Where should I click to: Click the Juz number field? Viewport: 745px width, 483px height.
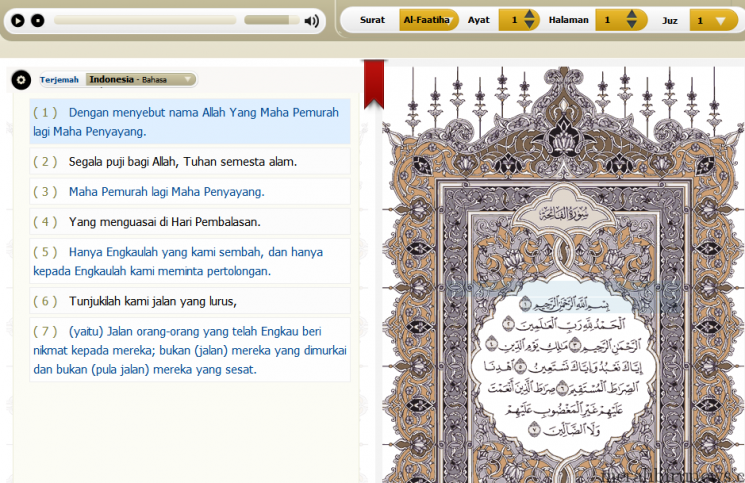tap(700, 20)
